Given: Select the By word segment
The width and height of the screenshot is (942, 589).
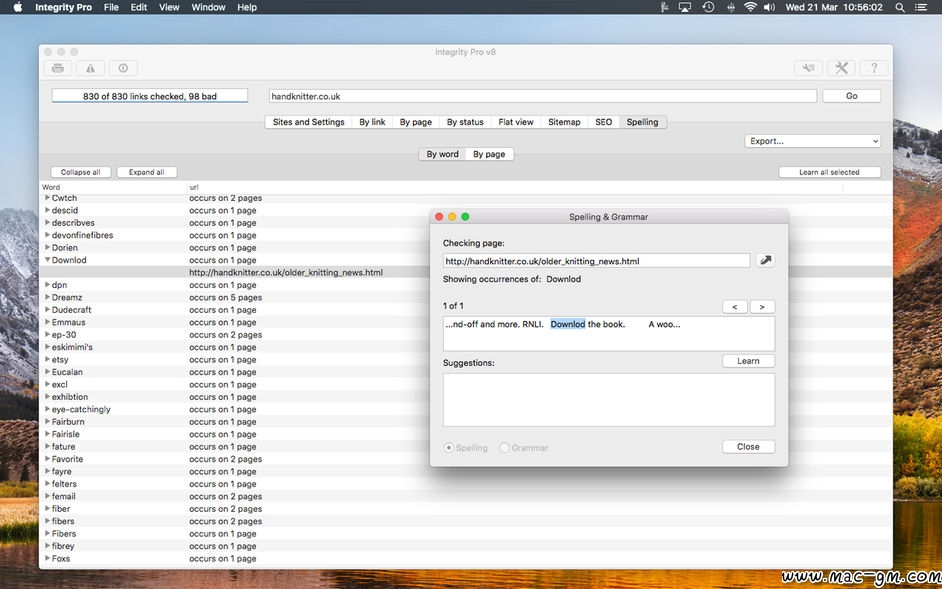Looking at the screenshot, I should click(443, 154).
